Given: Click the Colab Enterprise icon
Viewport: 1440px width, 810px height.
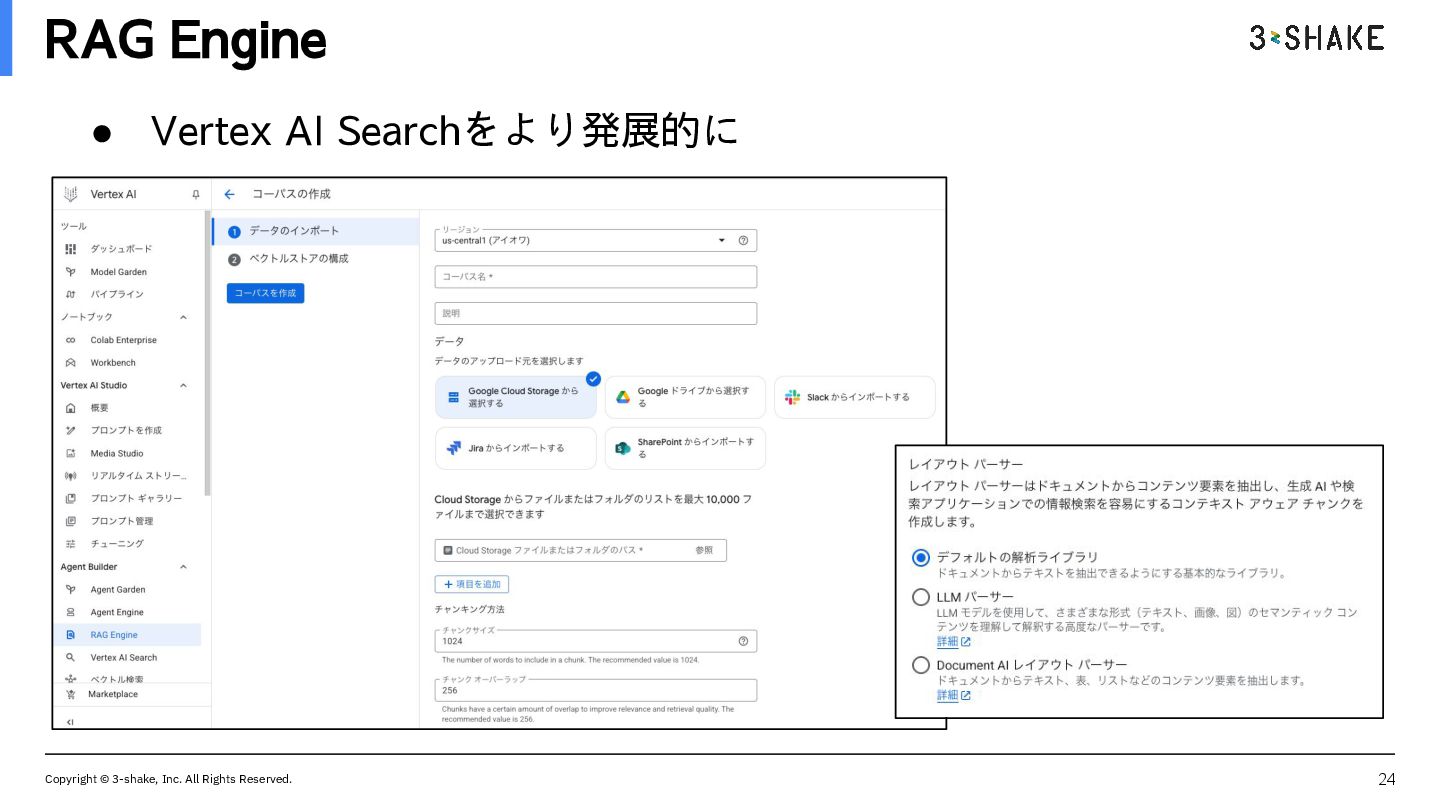Looking at the screenshot, I should [70, 340].
